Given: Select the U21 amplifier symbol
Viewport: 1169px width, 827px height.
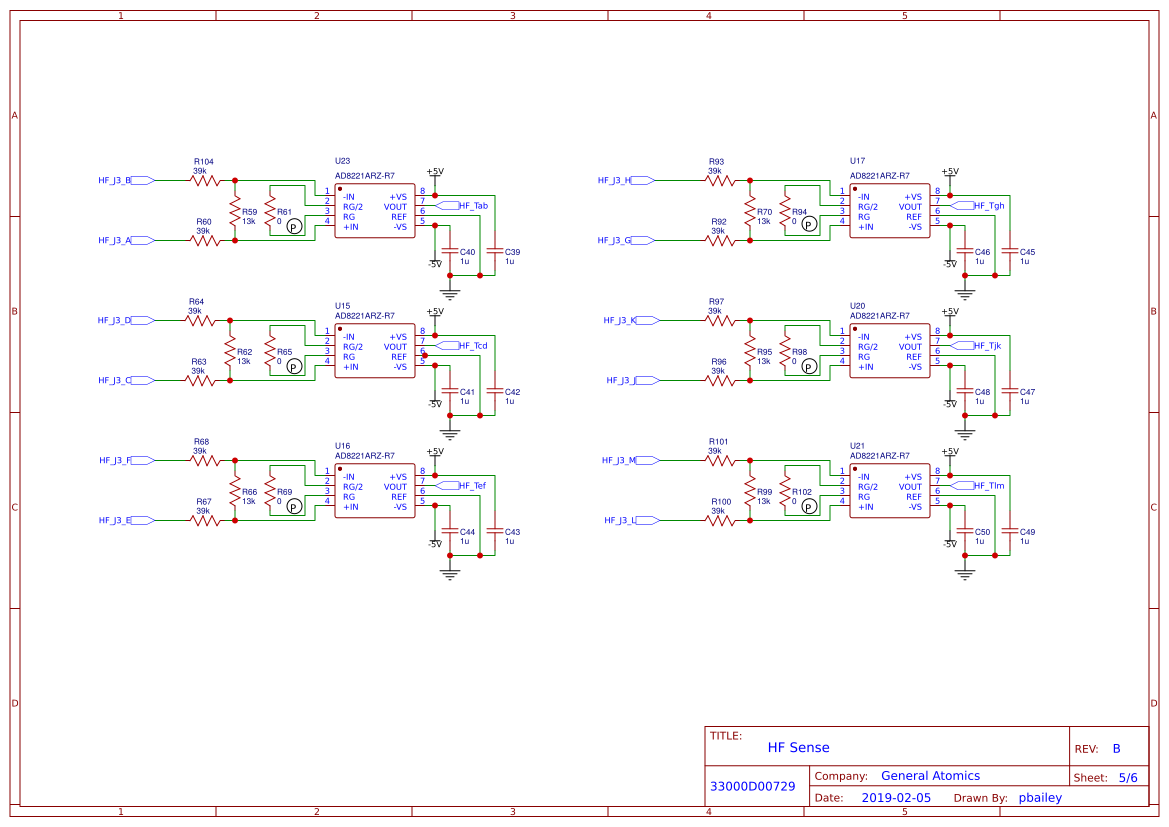Looking at the screenshot, I should [888, 490].
